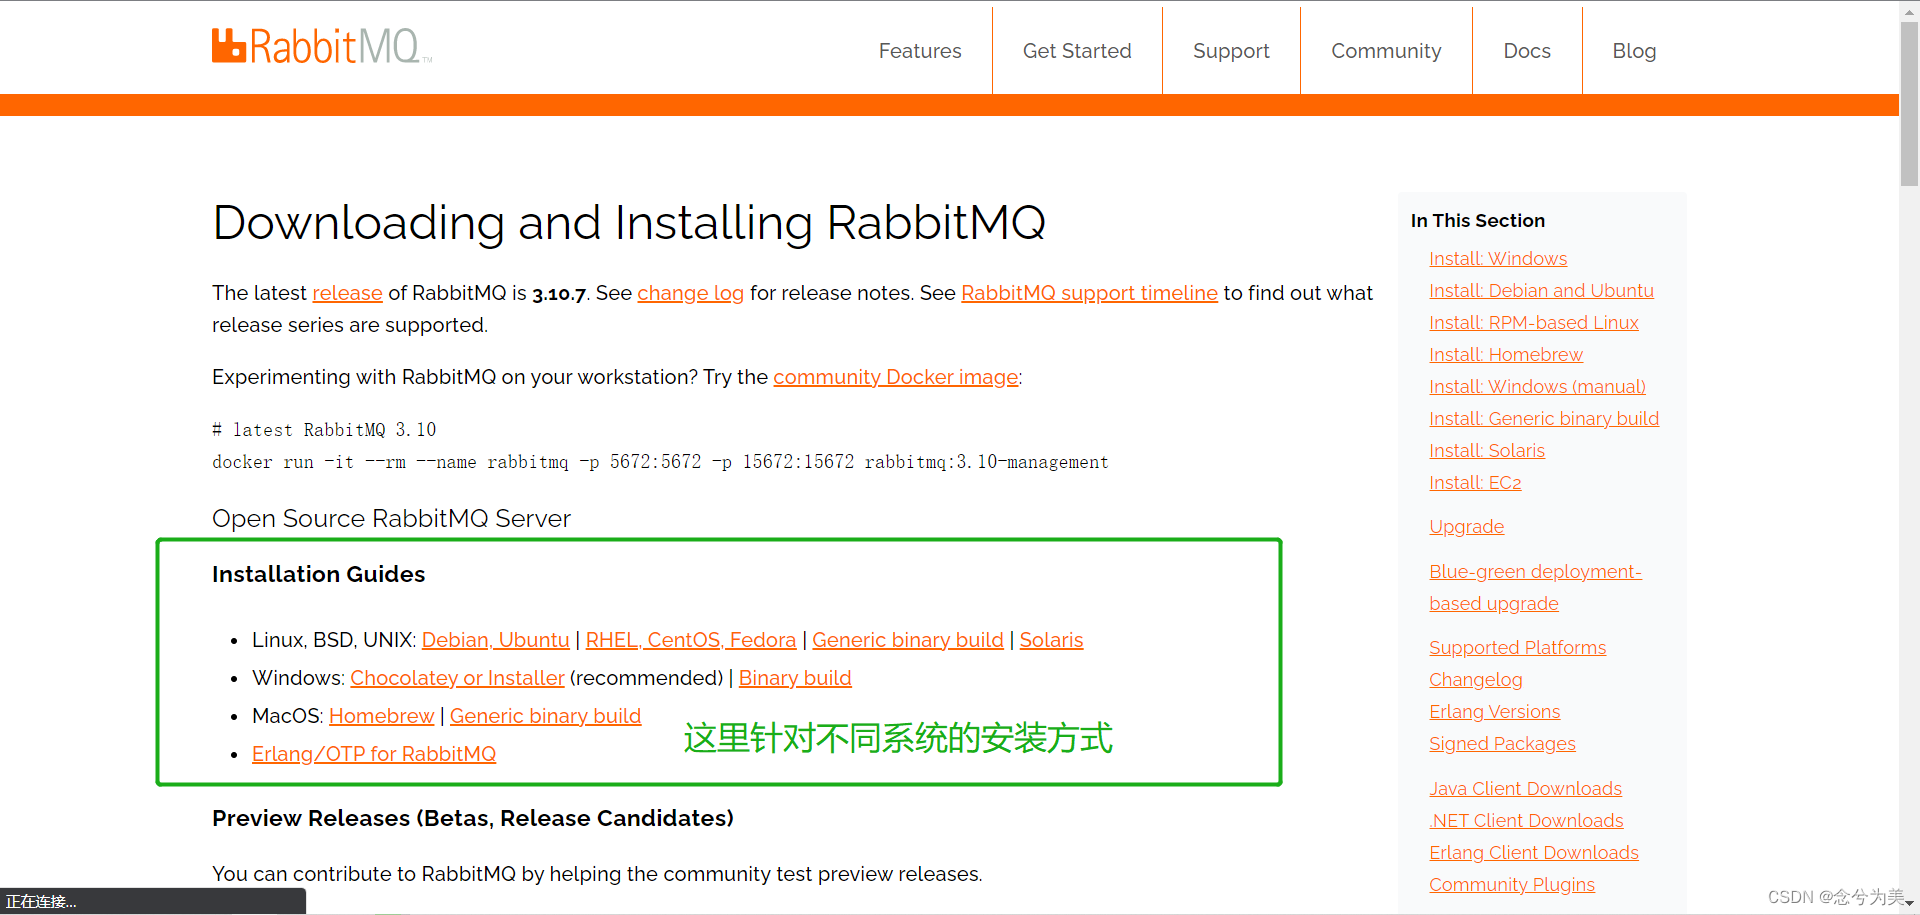Screen dimensions: 1920x915
Task: Open Erlang Versions link
Action: pyautogui.click(x=1494, y=712)
